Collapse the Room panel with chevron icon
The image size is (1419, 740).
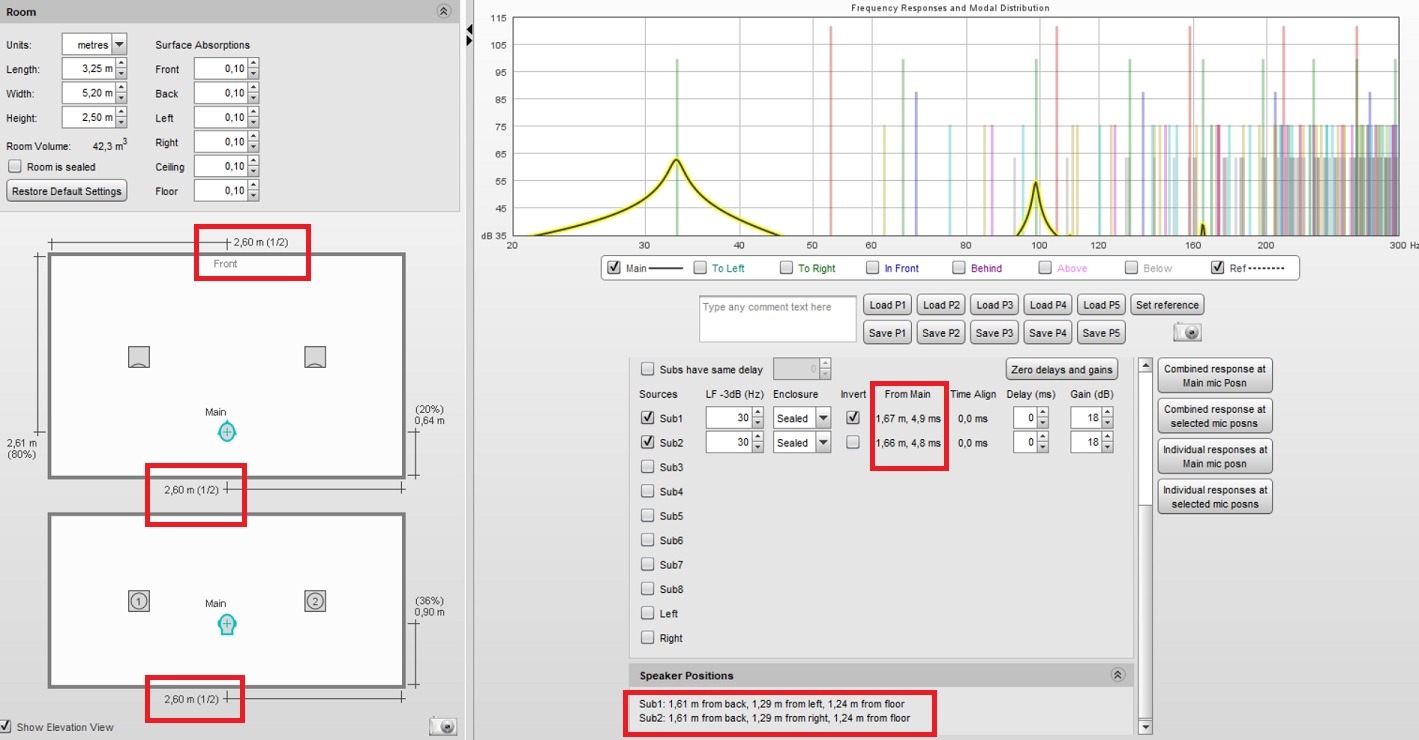(x=444, y=11)
